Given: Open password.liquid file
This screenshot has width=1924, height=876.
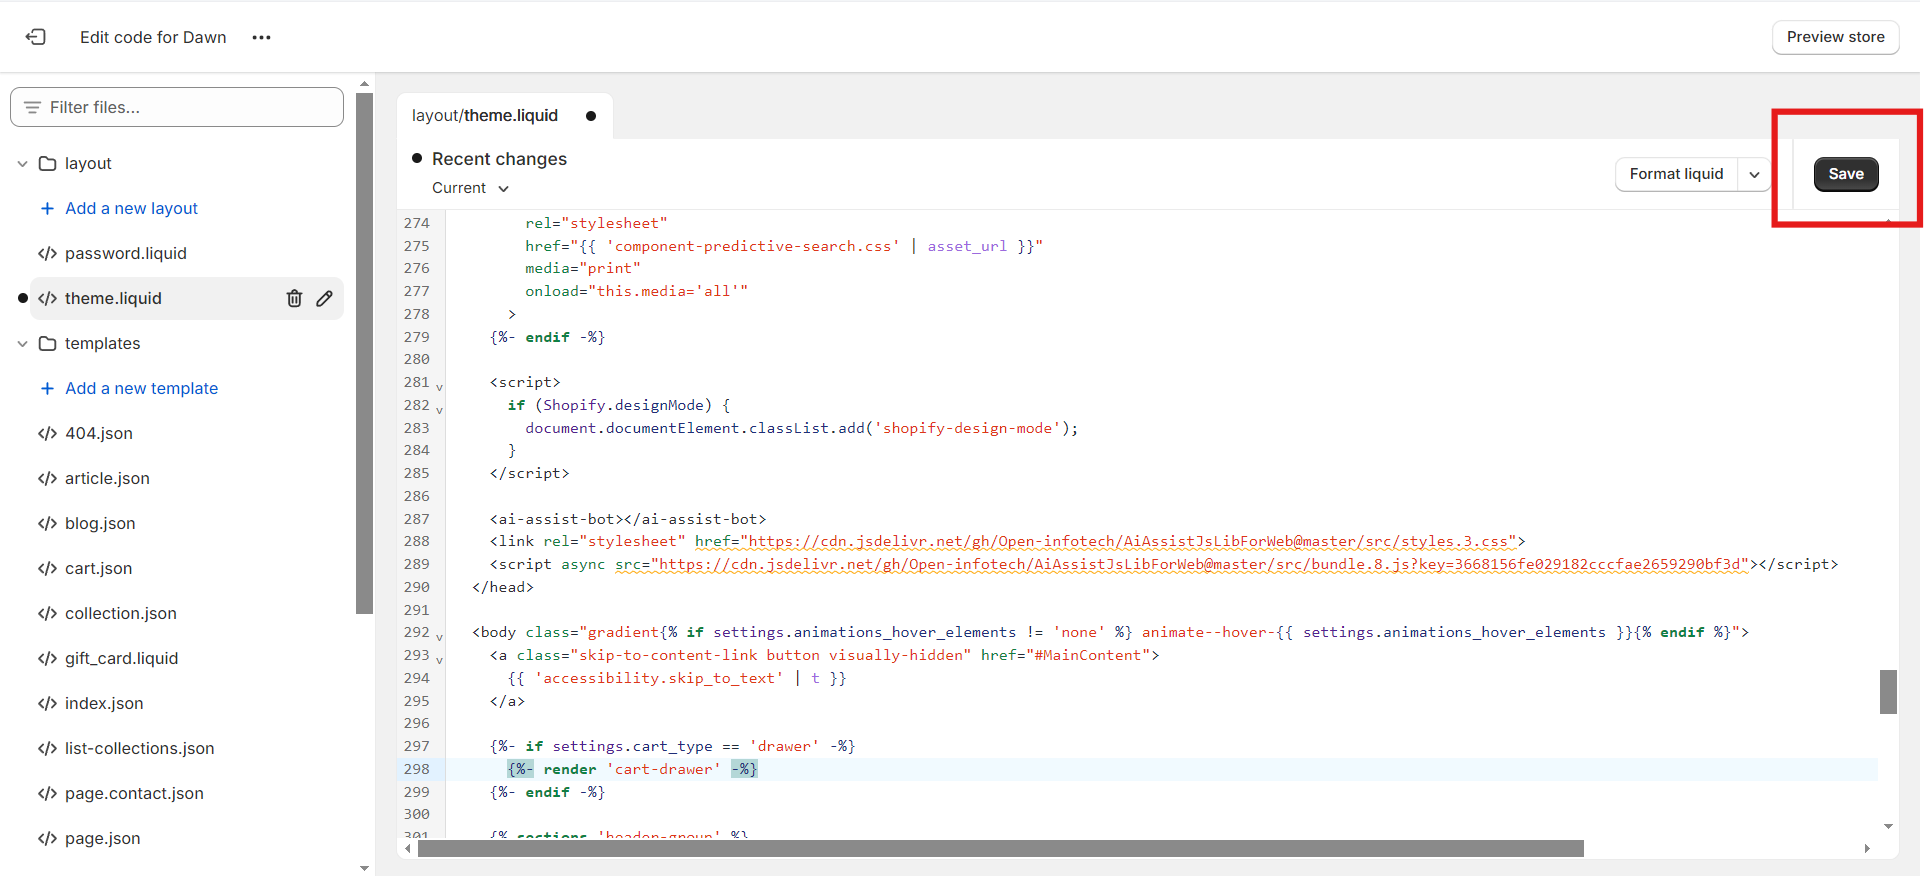Looking at the screenshot, I should (x=126, y=253).
